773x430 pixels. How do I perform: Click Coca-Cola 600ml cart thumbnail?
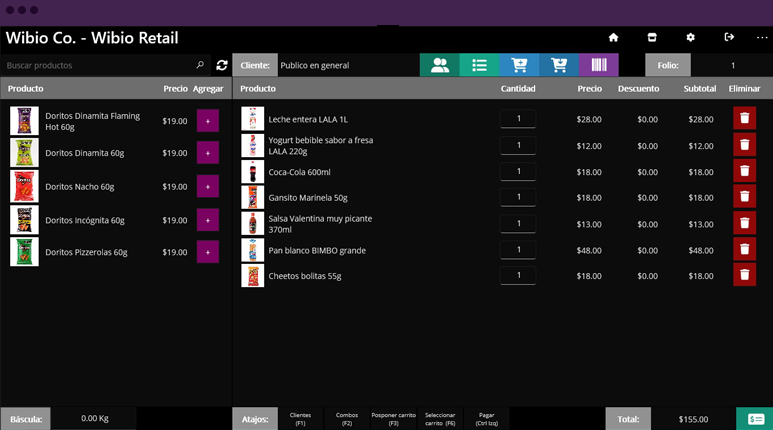click(x=252, y=172)
